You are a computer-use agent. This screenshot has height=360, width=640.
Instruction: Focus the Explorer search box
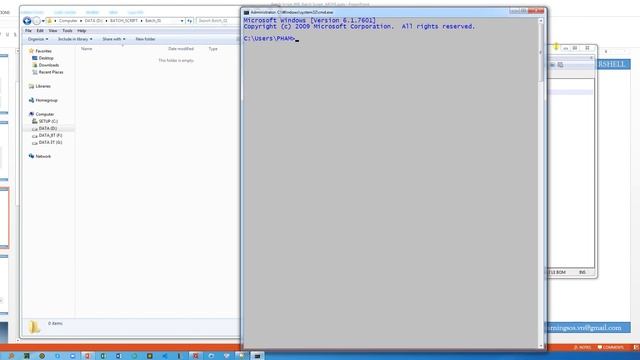[217, 20]
